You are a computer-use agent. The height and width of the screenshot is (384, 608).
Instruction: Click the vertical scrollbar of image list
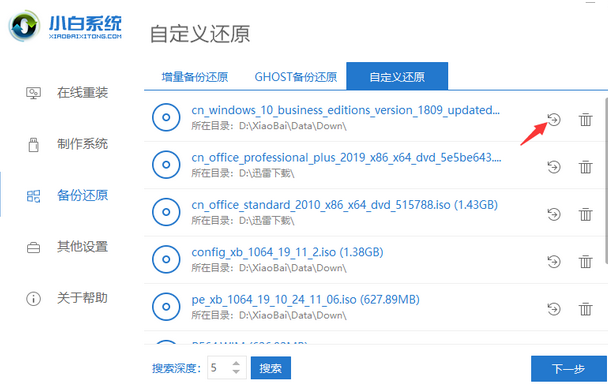606,181
